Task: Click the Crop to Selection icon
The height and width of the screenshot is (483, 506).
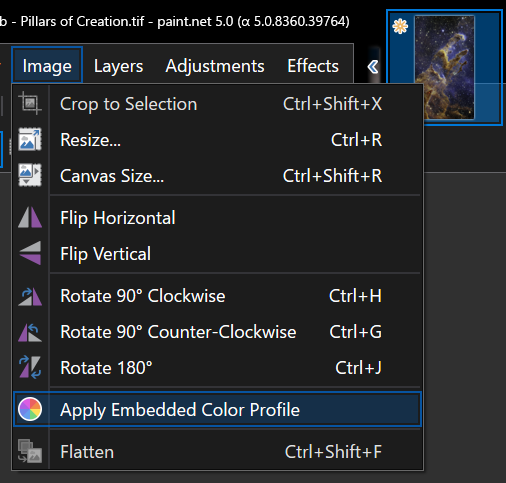Action: (30, 103)
